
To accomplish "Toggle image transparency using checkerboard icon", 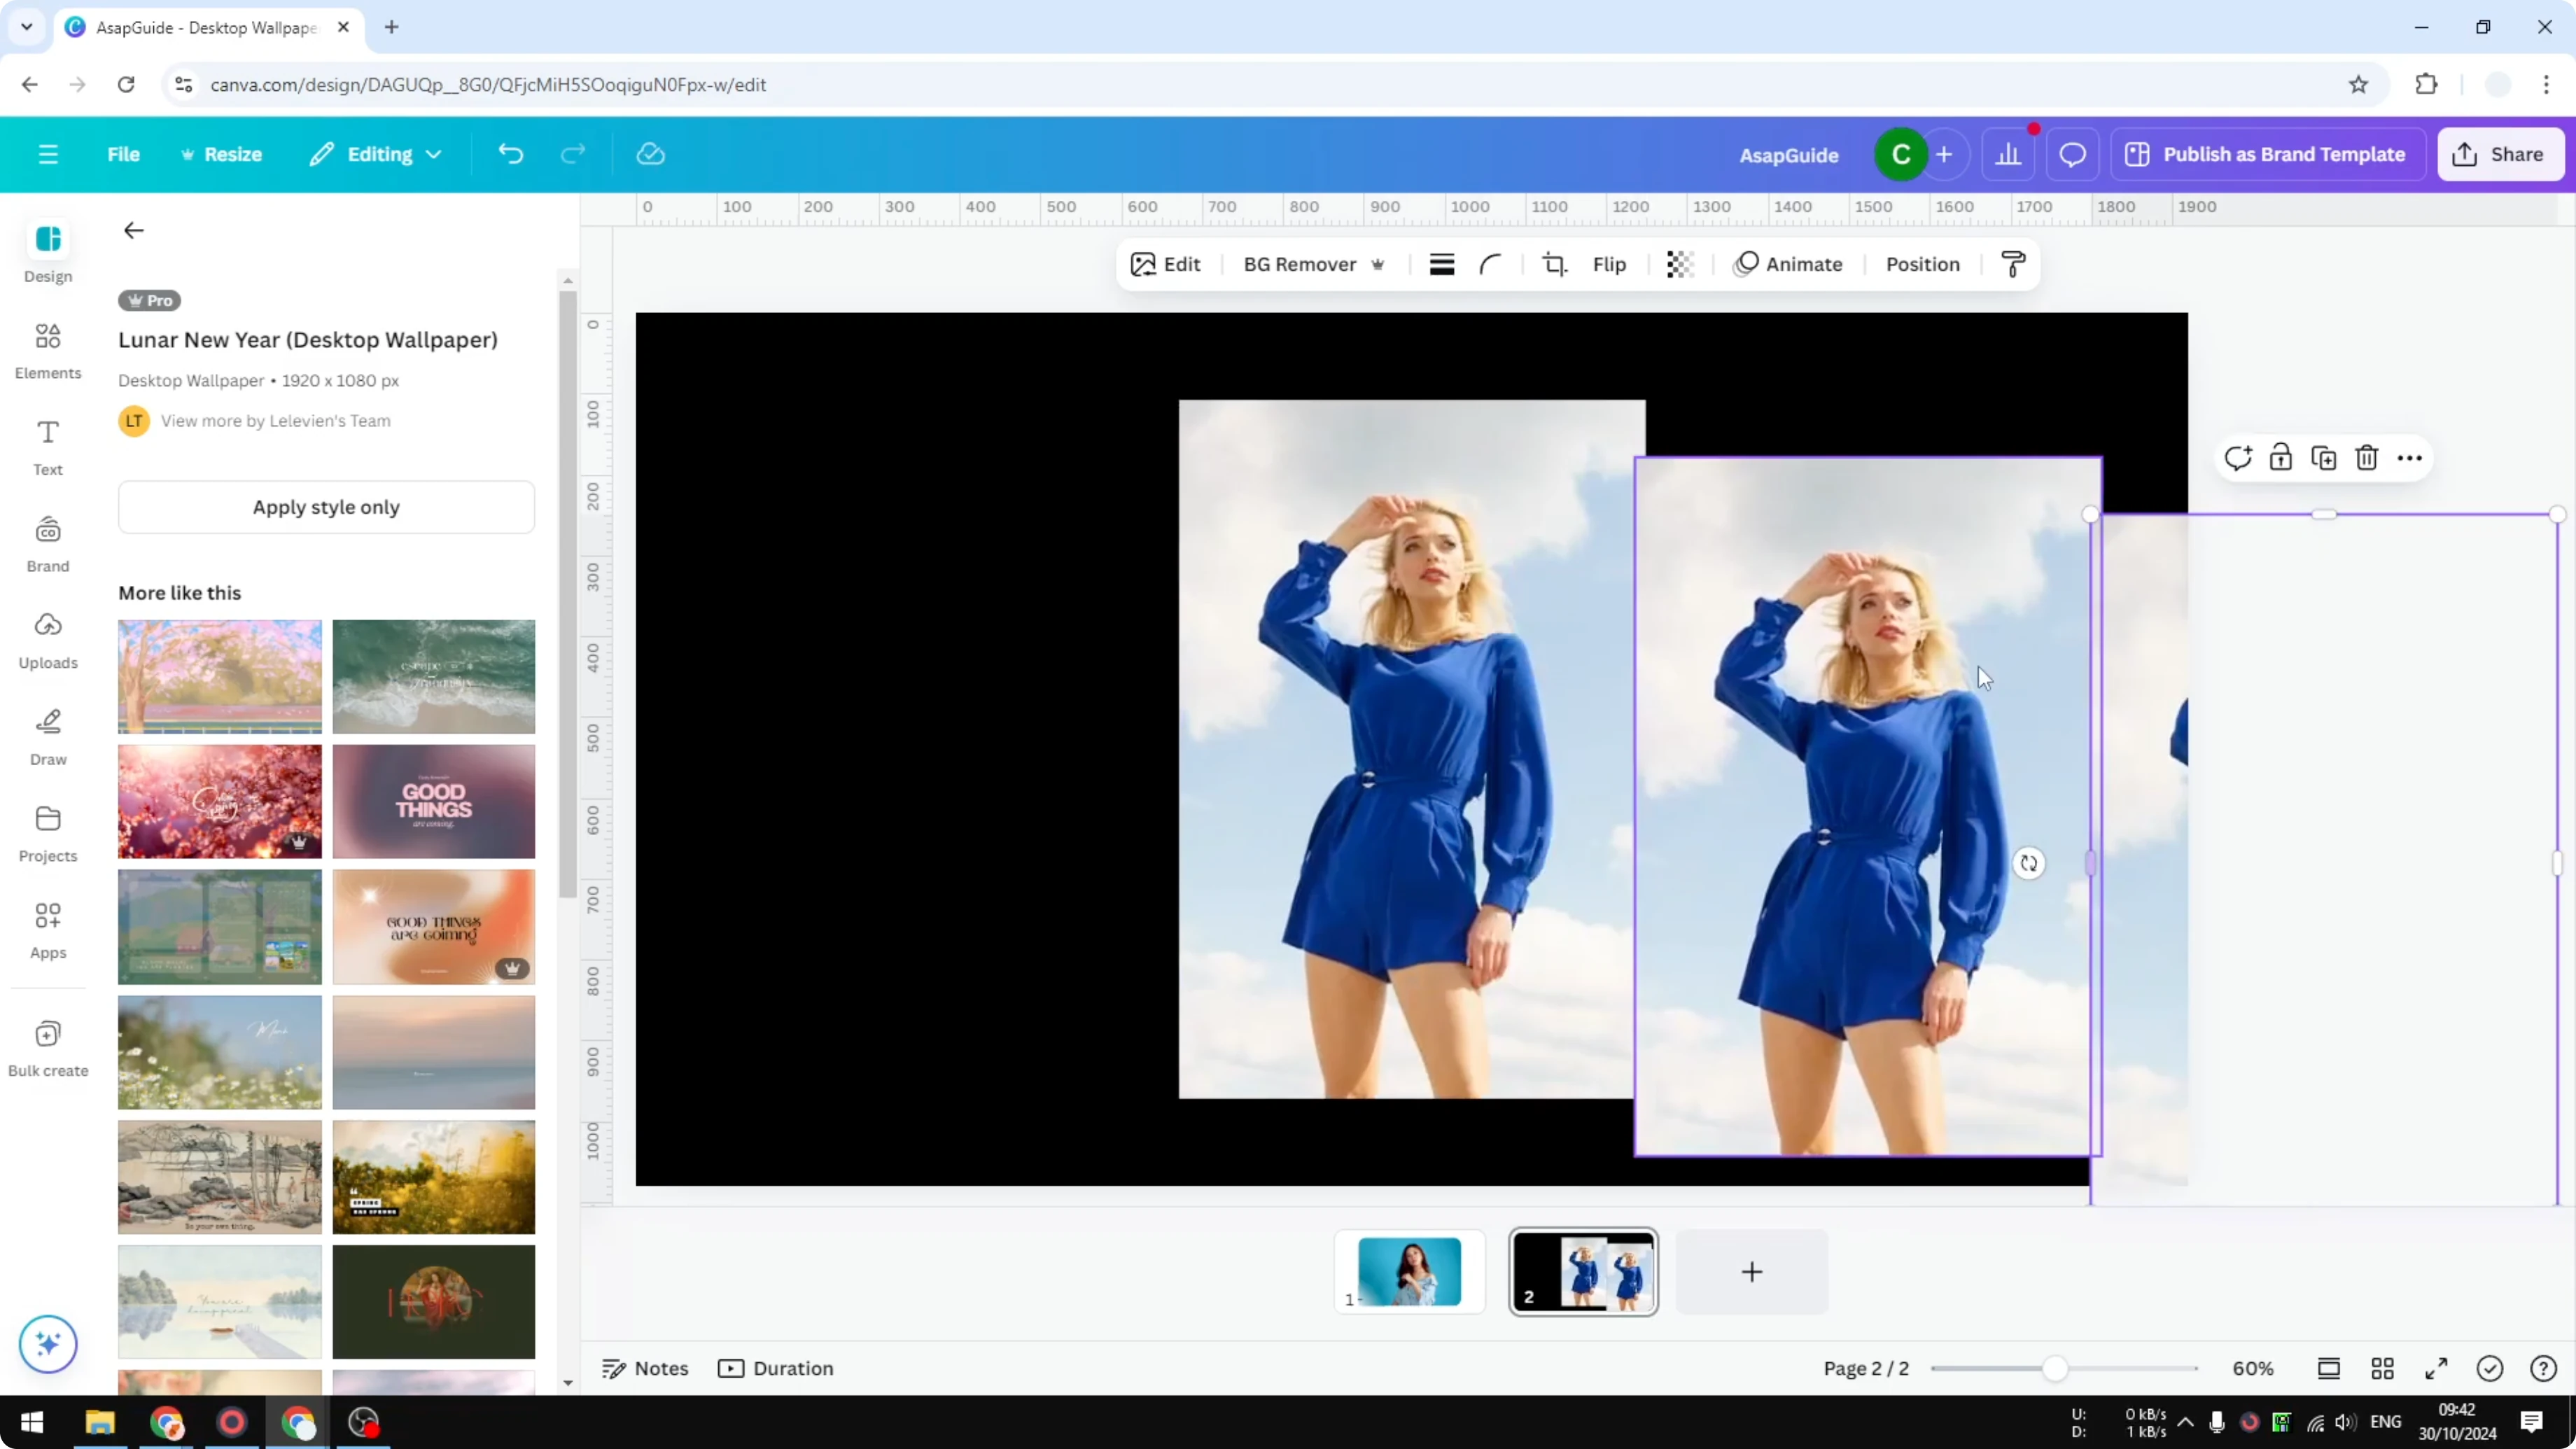I will tap(1679, 264).
